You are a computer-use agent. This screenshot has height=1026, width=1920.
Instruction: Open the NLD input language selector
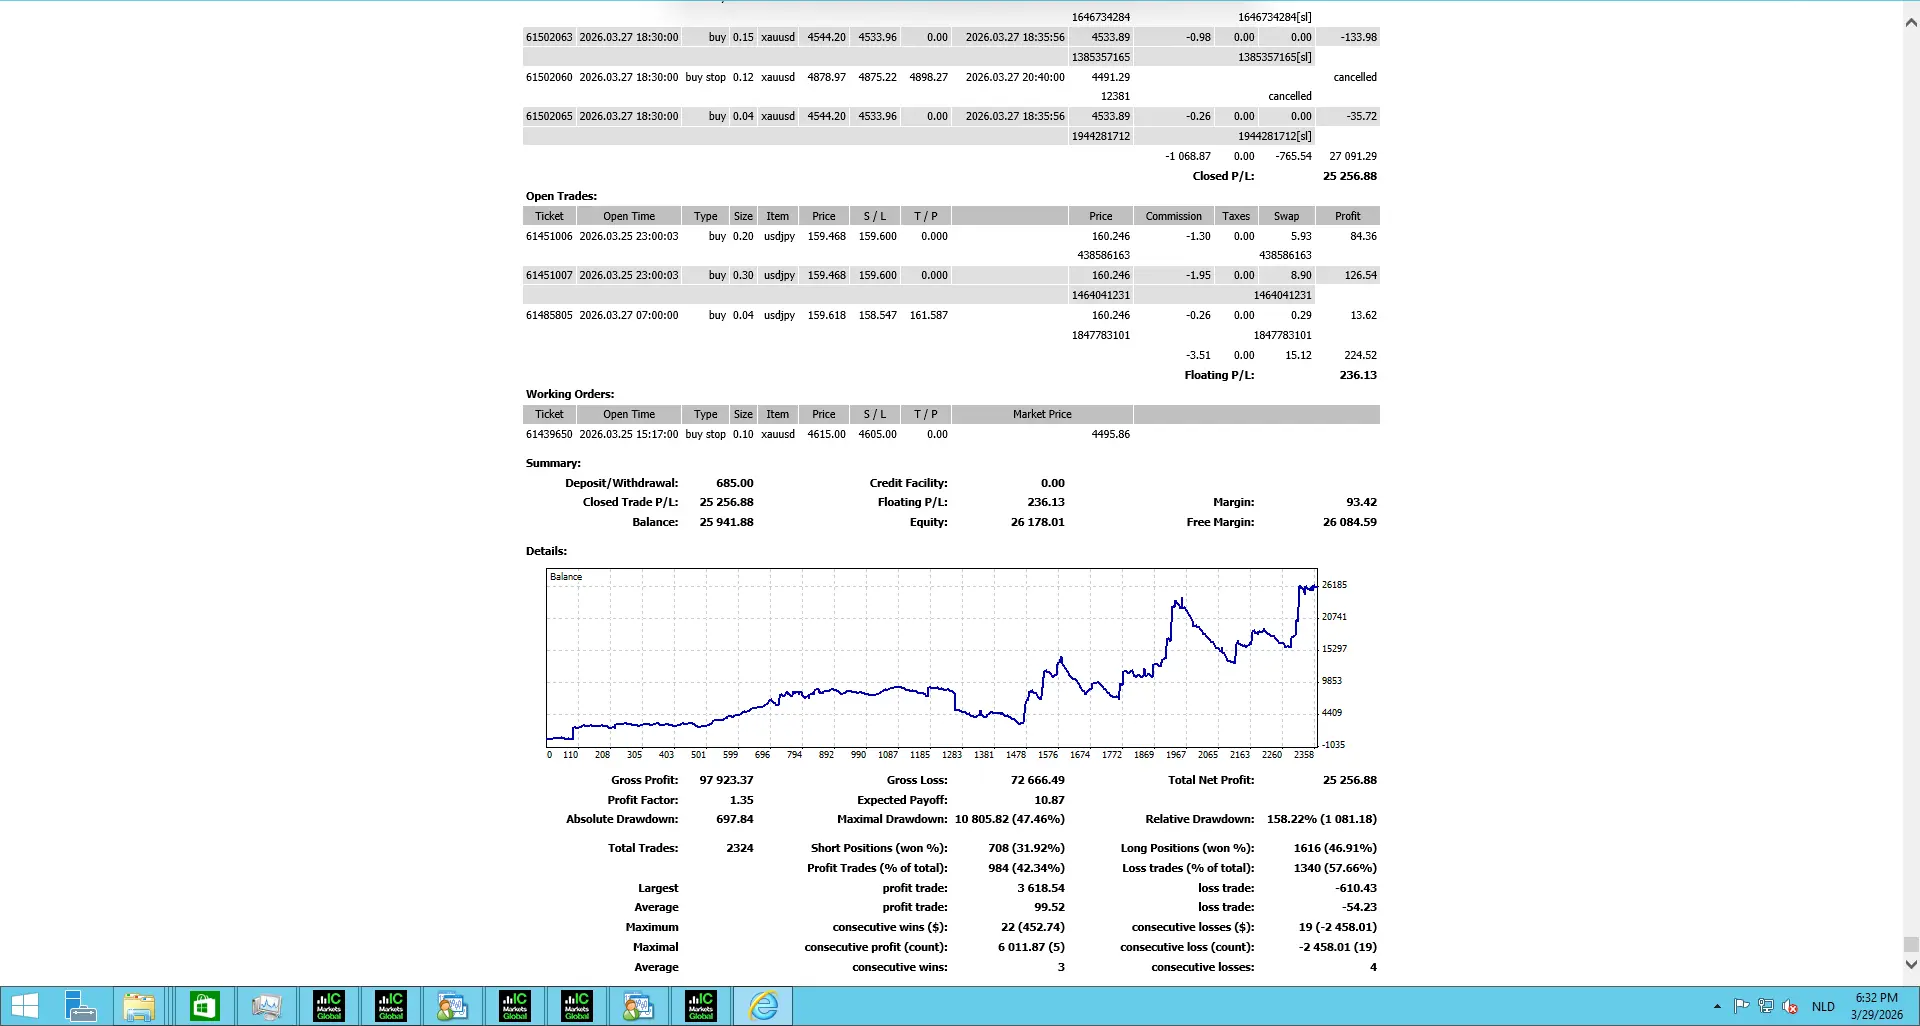(x=1823, y=1006)
